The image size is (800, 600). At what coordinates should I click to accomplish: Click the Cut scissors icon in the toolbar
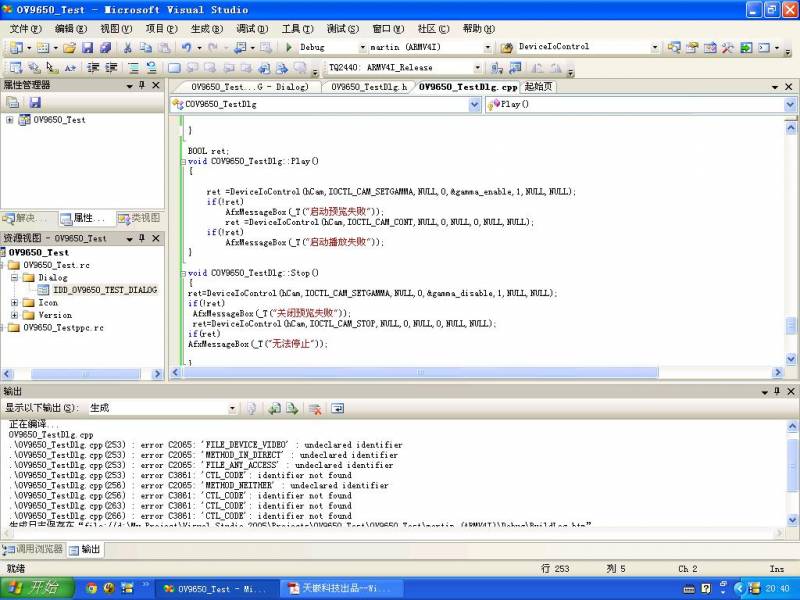[128, 47]
